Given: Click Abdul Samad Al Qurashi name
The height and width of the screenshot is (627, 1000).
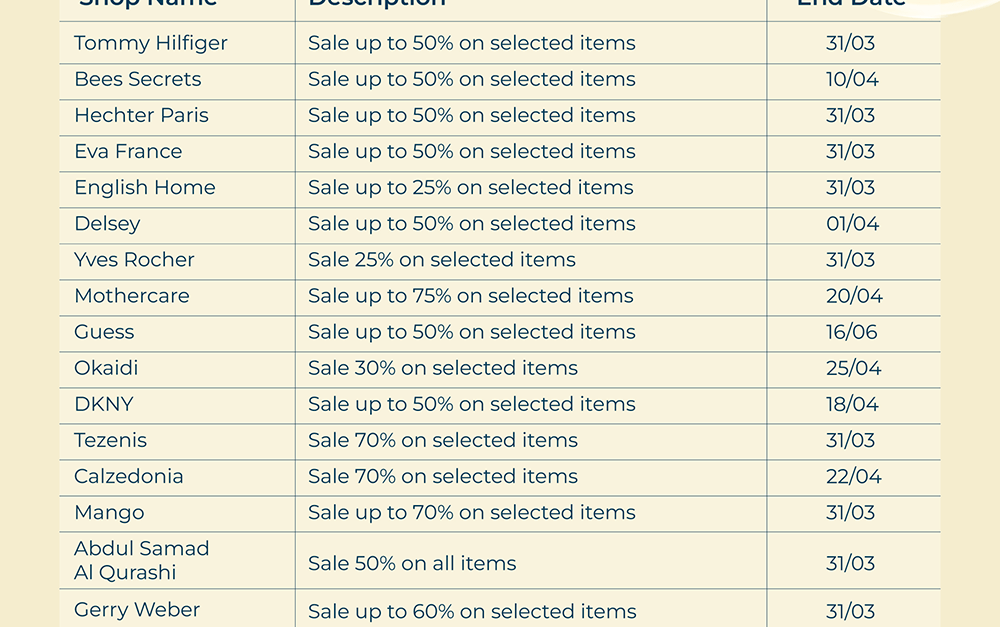Looking at the screenshot, I should pyautogui.click(x=142, y=560).
